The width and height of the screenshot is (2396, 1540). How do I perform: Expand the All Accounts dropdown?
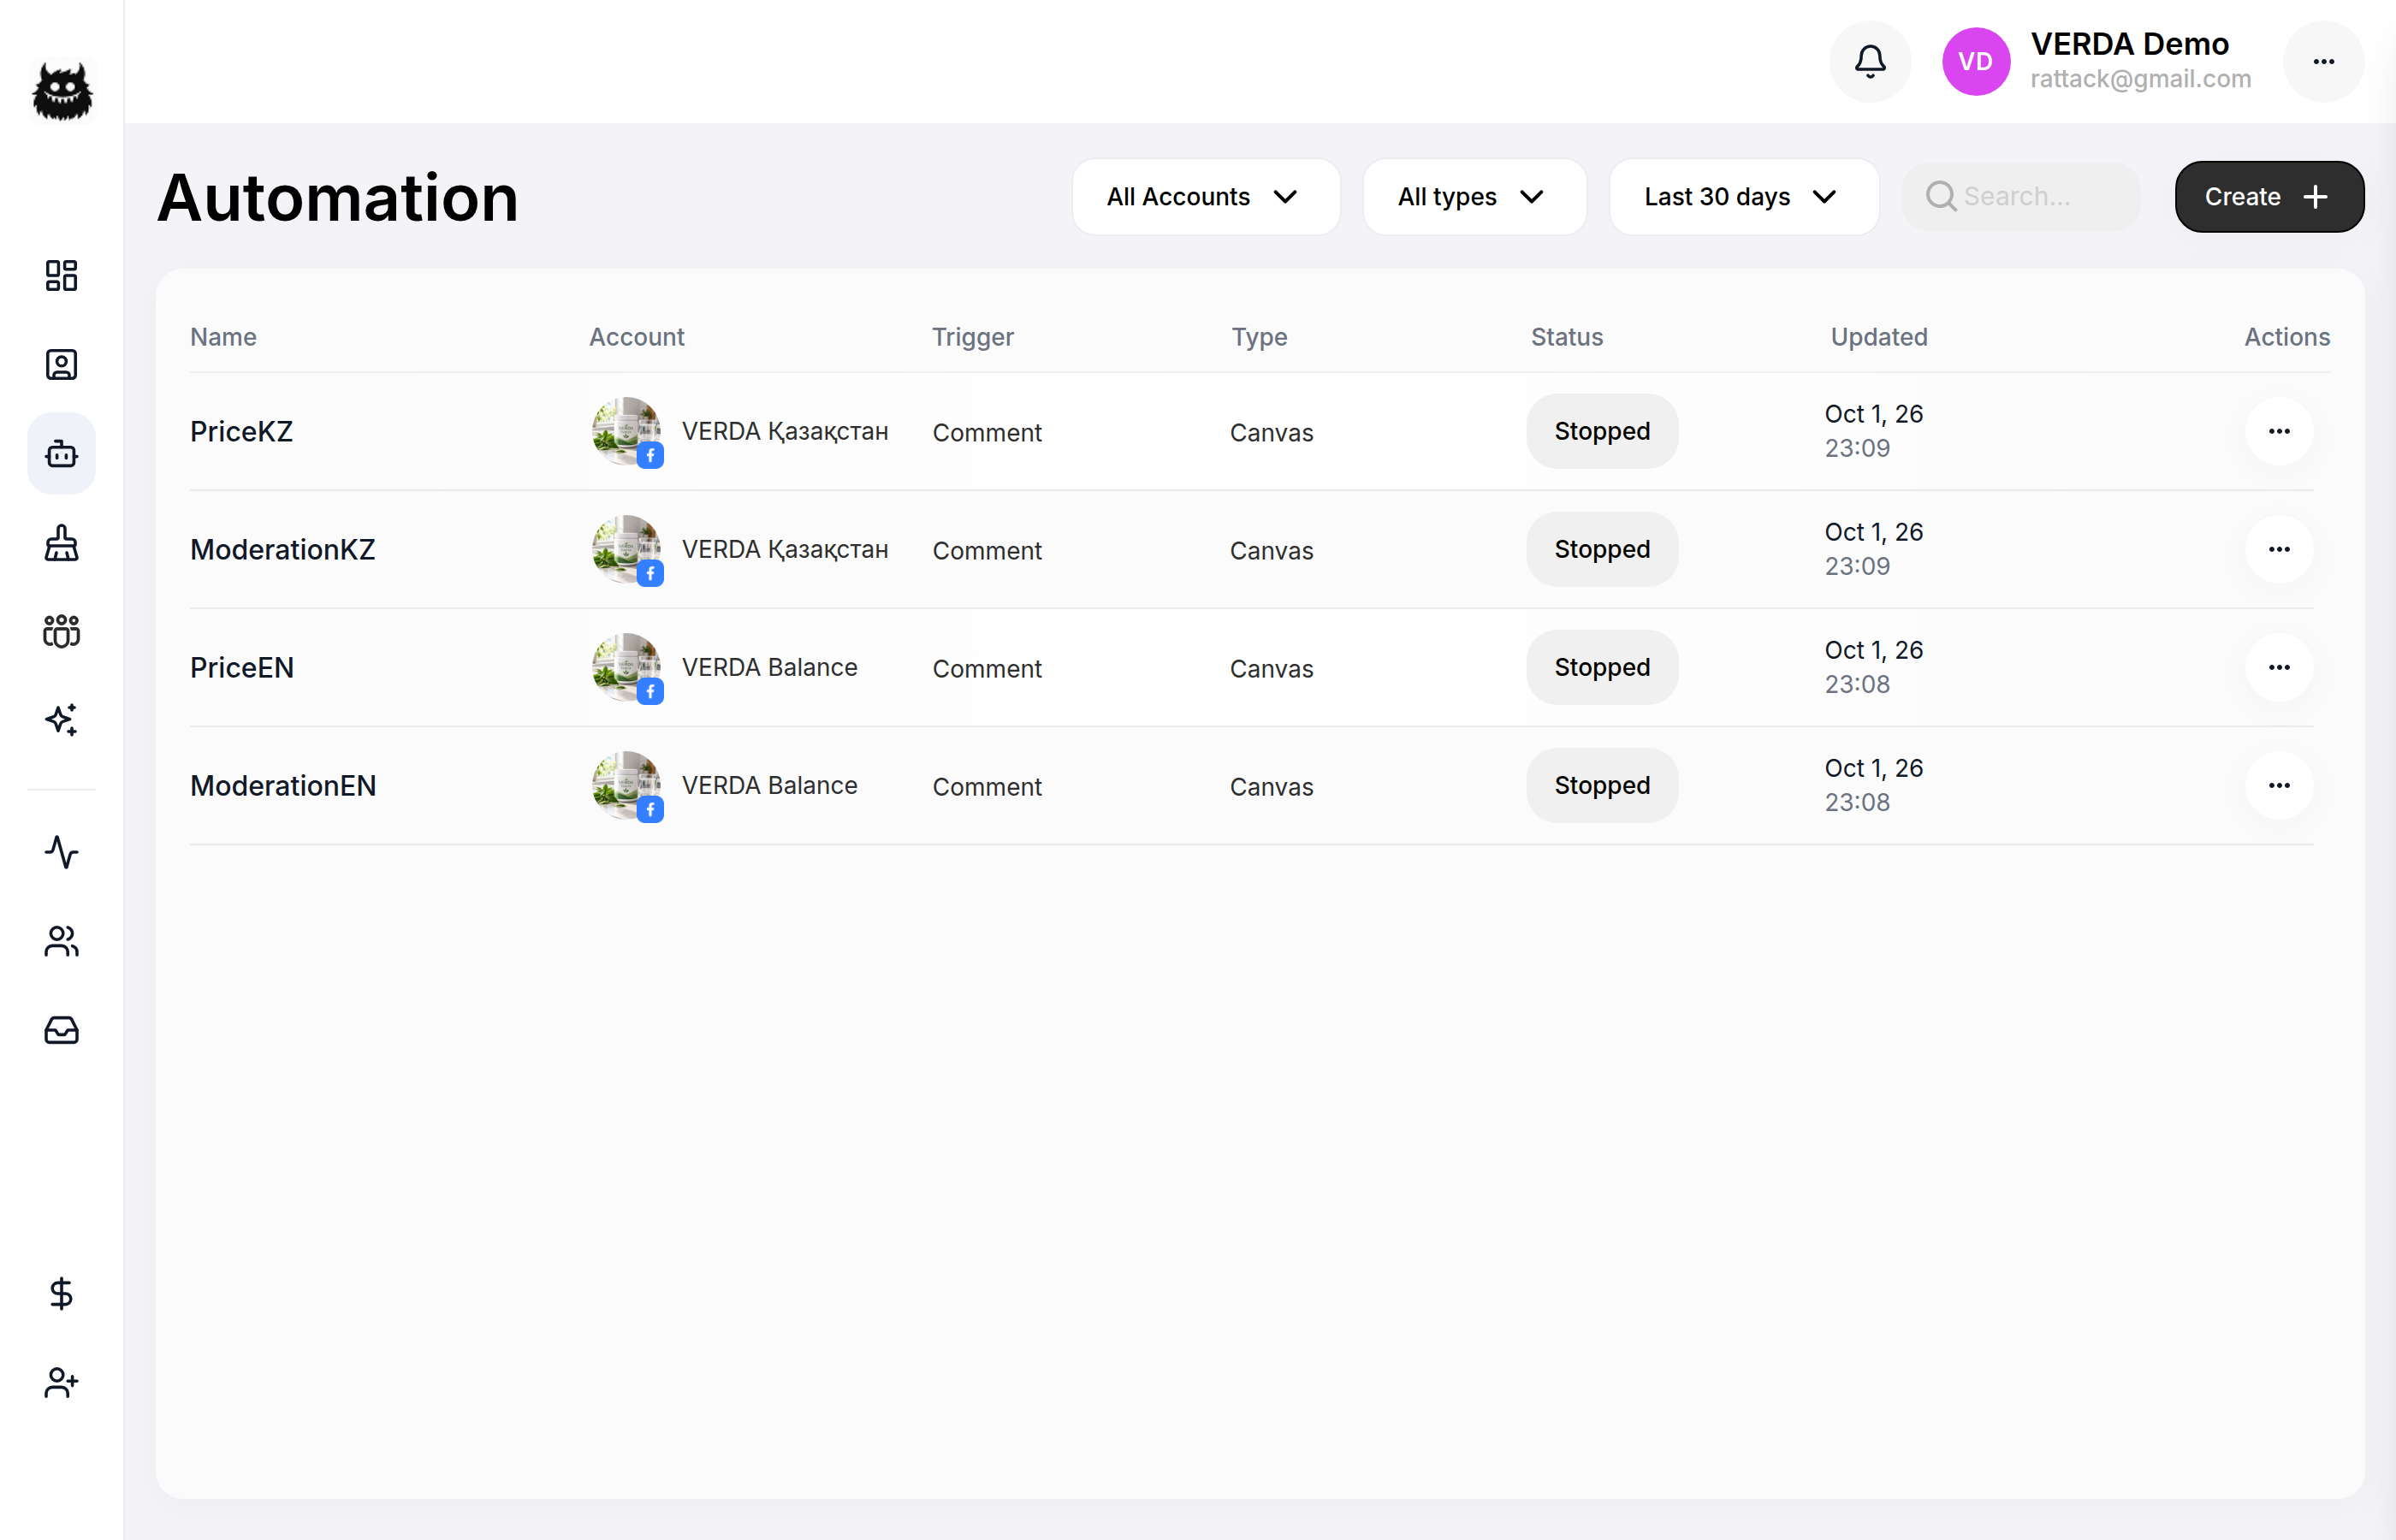click(x=1206, y=197)
